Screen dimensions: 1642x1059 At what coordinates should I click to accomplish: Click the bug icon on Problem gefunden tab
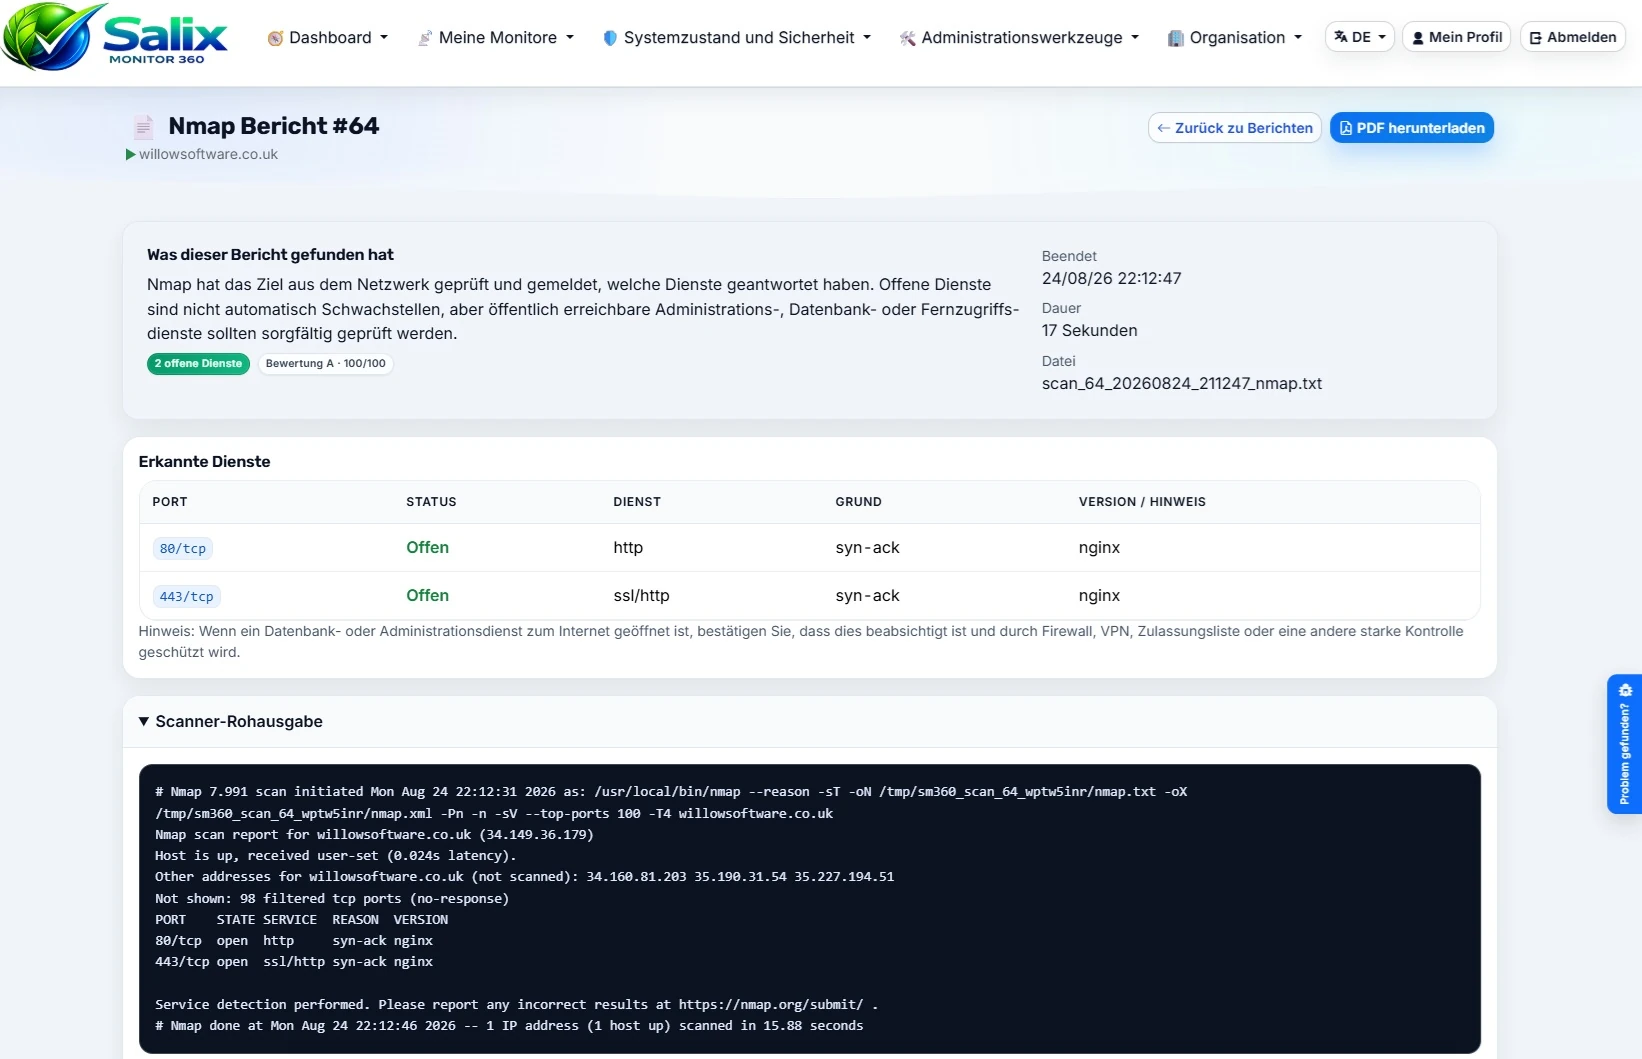tap(1625, 690)
